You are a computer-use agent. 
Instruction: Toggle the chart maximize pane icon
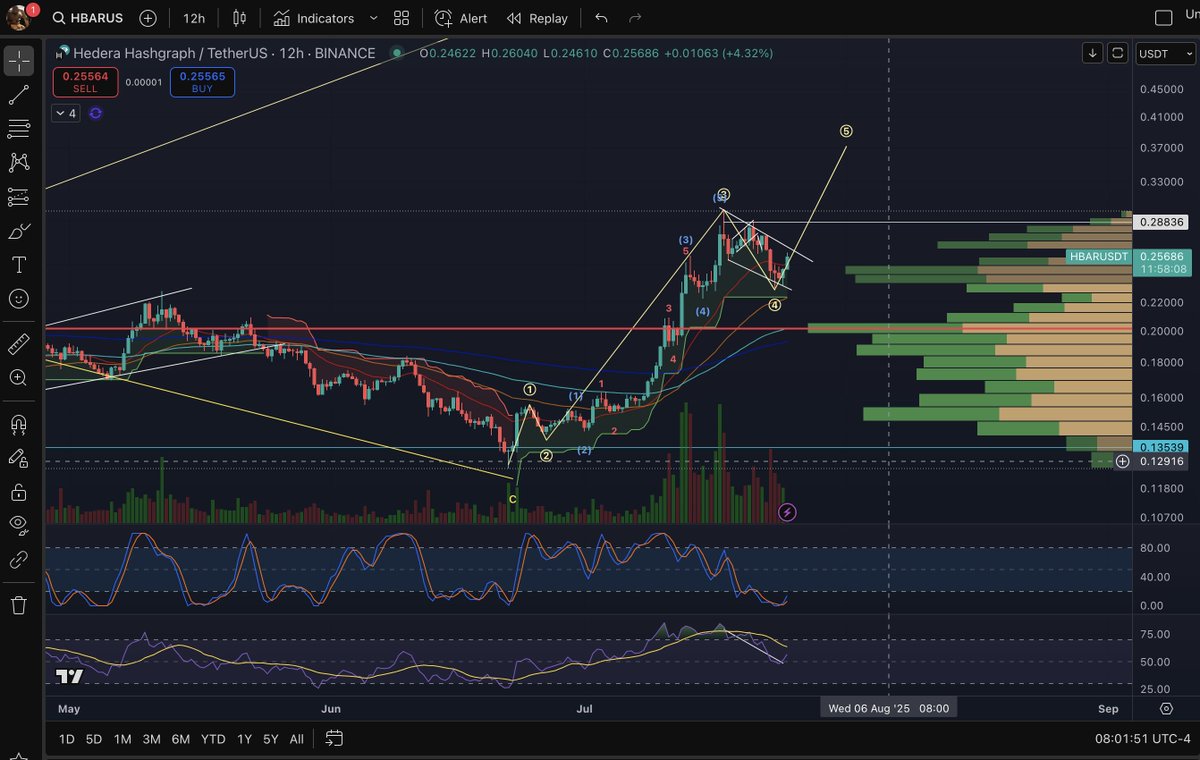click(1118, 53)
